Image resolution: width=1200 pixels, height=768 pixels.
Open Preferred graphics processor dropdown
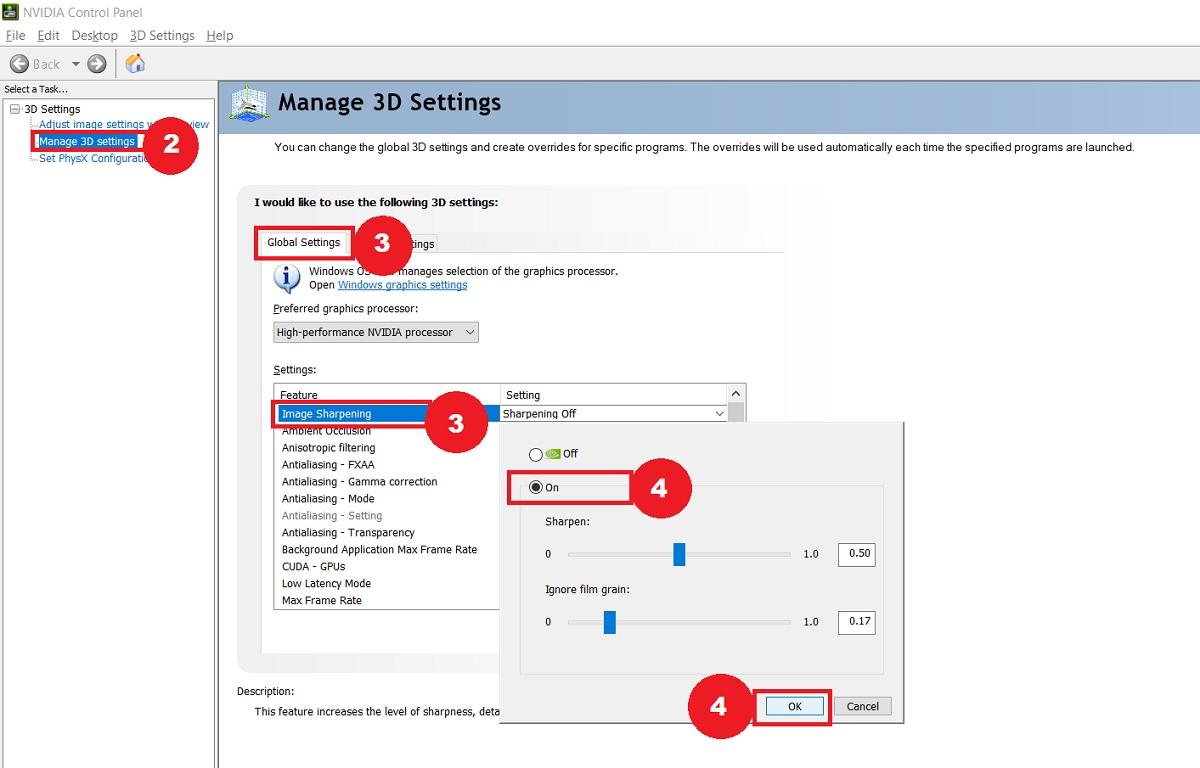click(x=376, y=332)
